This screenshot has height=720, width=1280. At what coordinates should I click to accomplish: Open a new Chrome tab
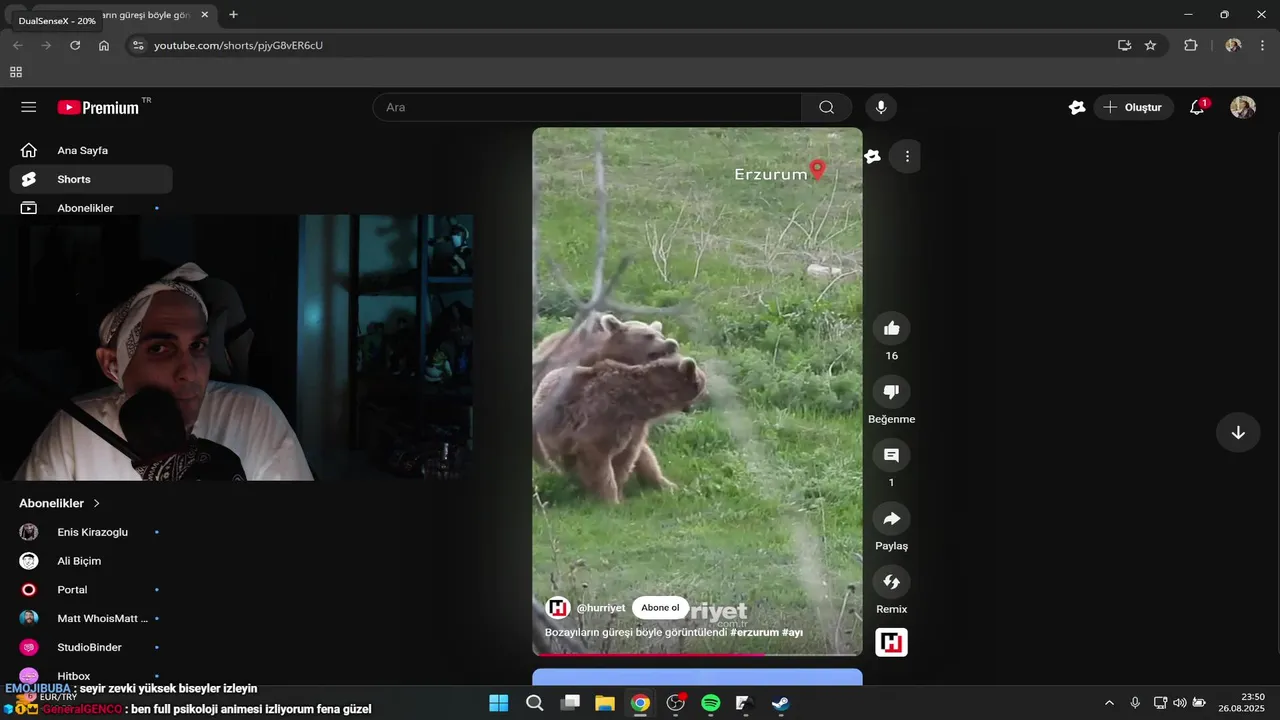233,15
